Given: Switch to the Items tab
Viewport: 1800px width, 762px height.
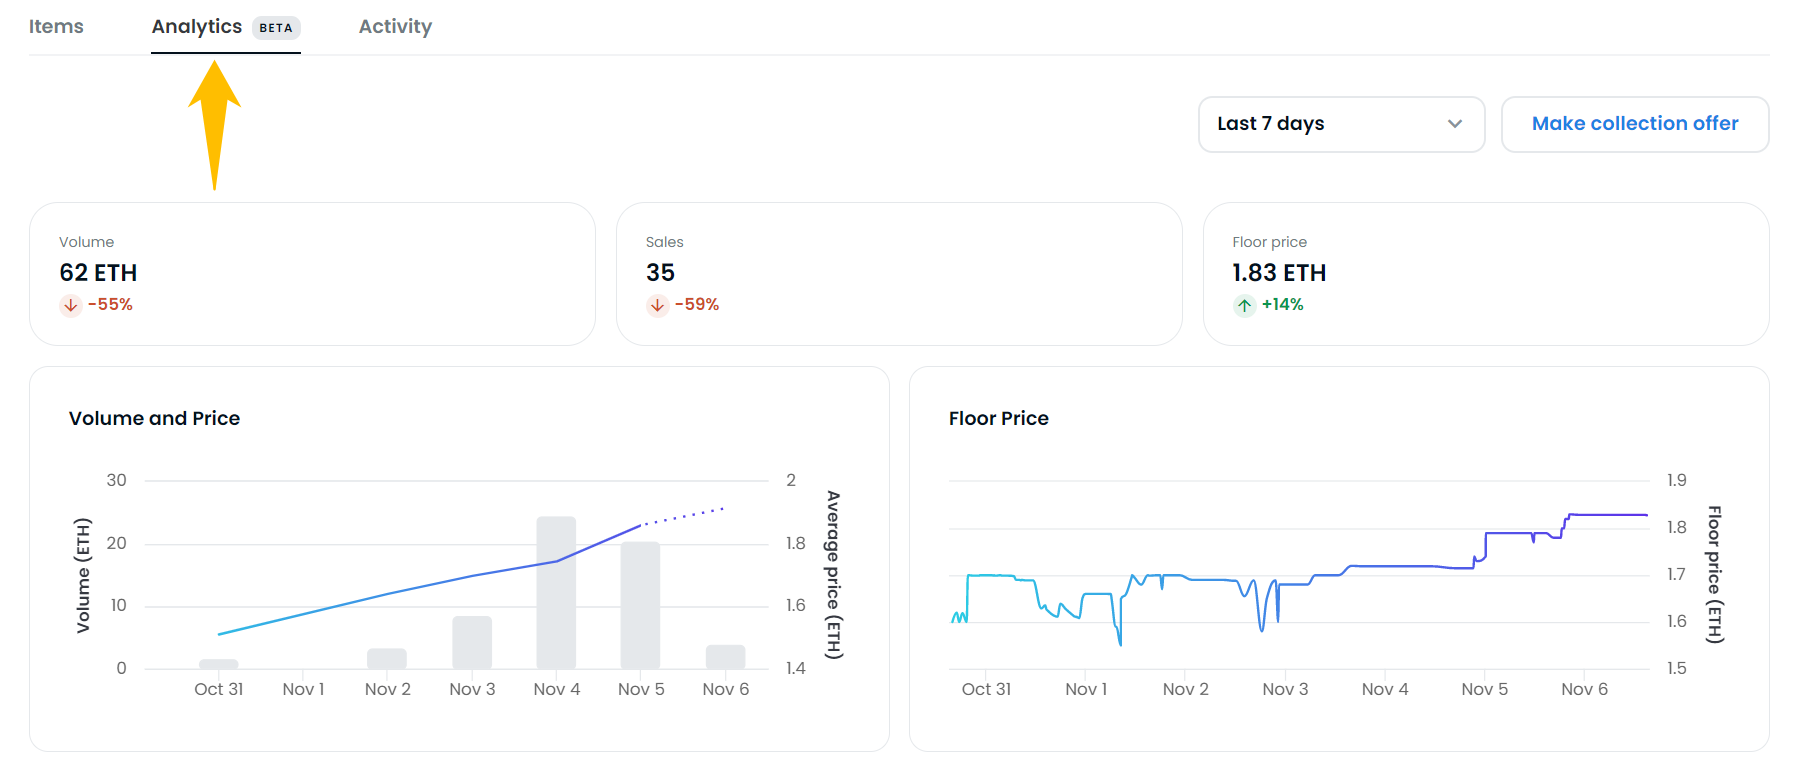Looking at the screenshot, I should (x=56, y=27).
